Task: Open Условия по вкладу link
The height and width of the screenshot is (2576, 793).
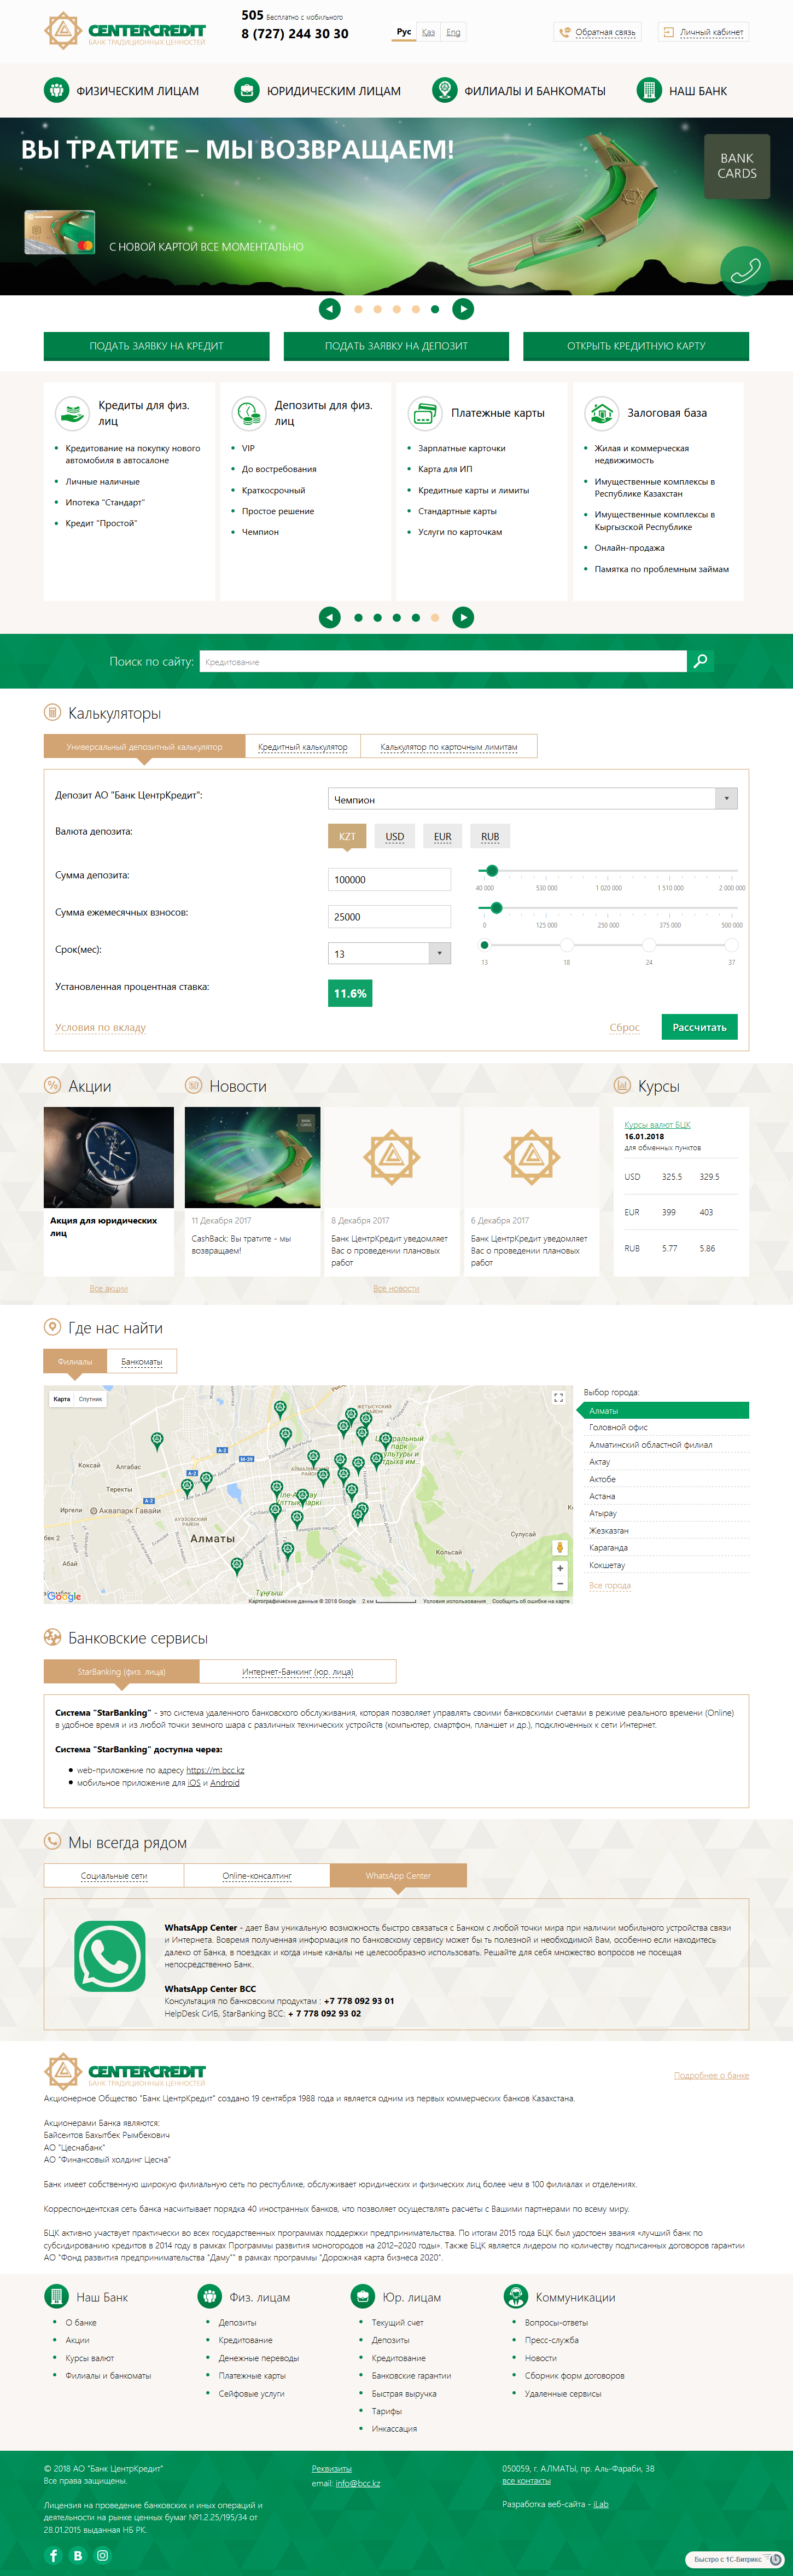Action: [x=100, y=1027]
